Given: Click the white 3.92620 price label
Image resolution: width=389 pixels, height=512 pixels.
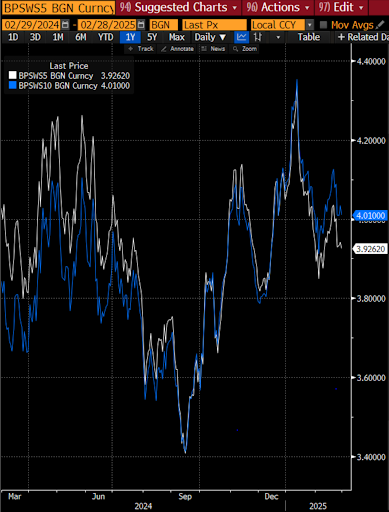Looking at the screenshot, I should tap(370, 249).
